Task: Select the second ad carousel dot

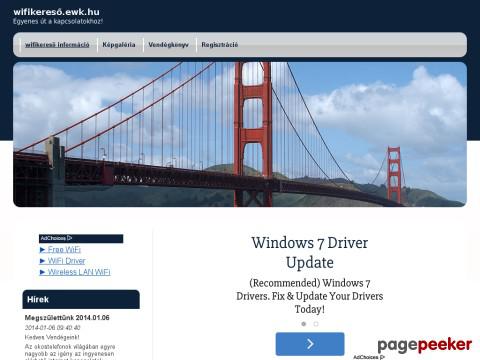Action: [316, 324]
